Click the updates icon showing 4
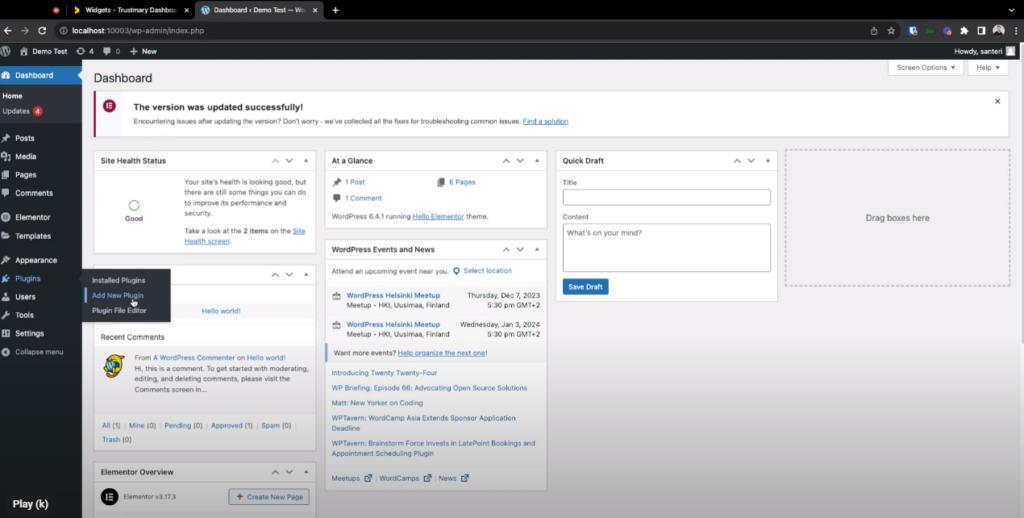 click(x=85, y=51)
